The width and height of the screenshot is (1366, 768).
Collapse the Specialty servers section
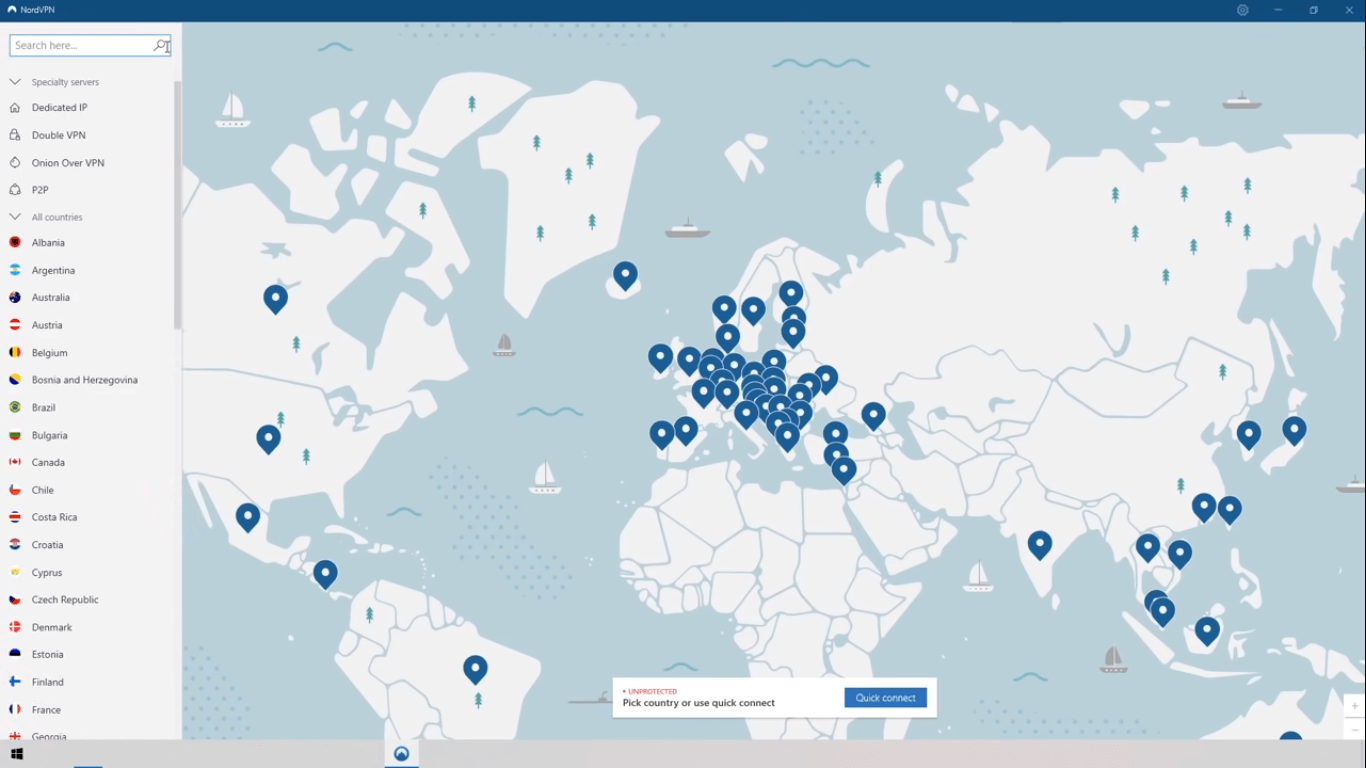pyautogui.click(x=15, y=82)
